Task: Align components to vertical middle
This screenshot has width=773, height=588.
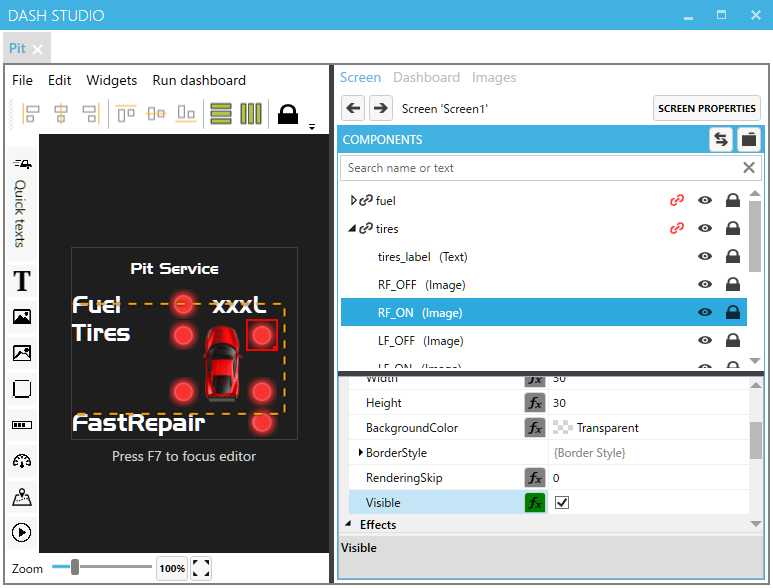Action: coord(156,114)
